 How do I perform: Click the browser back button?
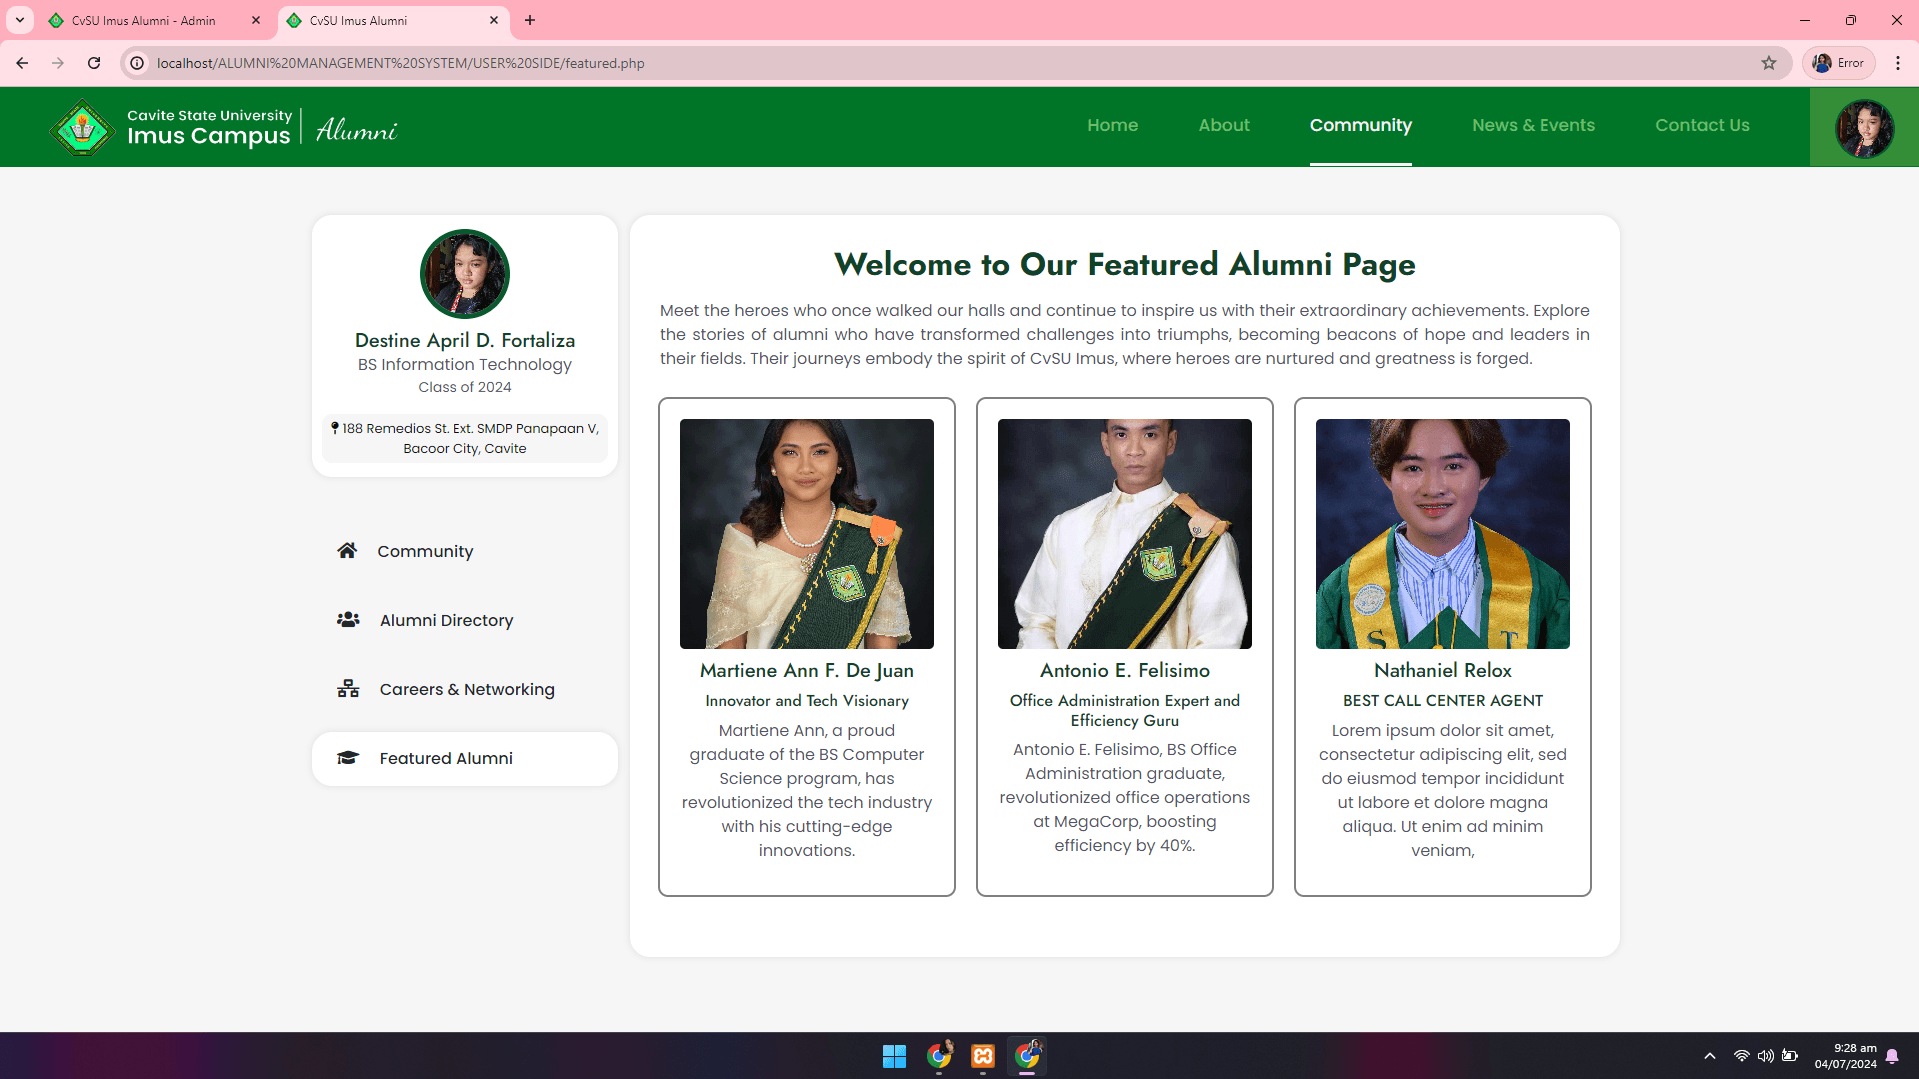tap(22, 62)
